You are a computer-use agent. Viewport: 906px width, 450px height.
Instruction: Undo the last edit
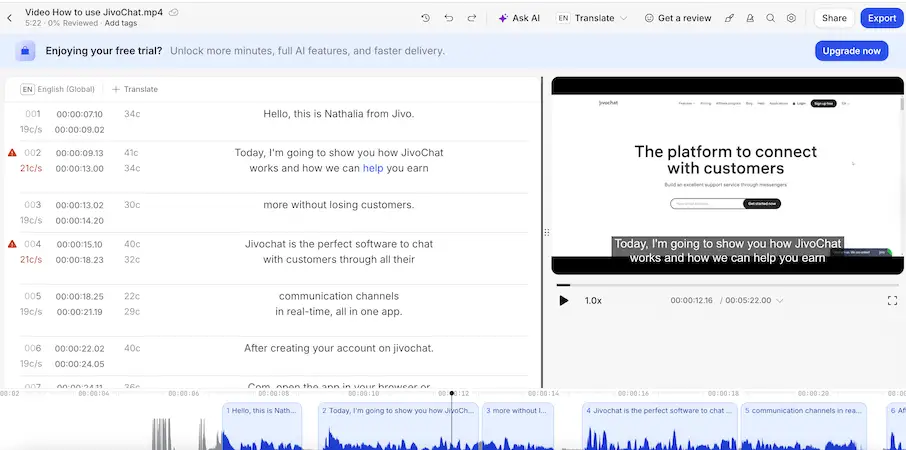tap(448, 18)
